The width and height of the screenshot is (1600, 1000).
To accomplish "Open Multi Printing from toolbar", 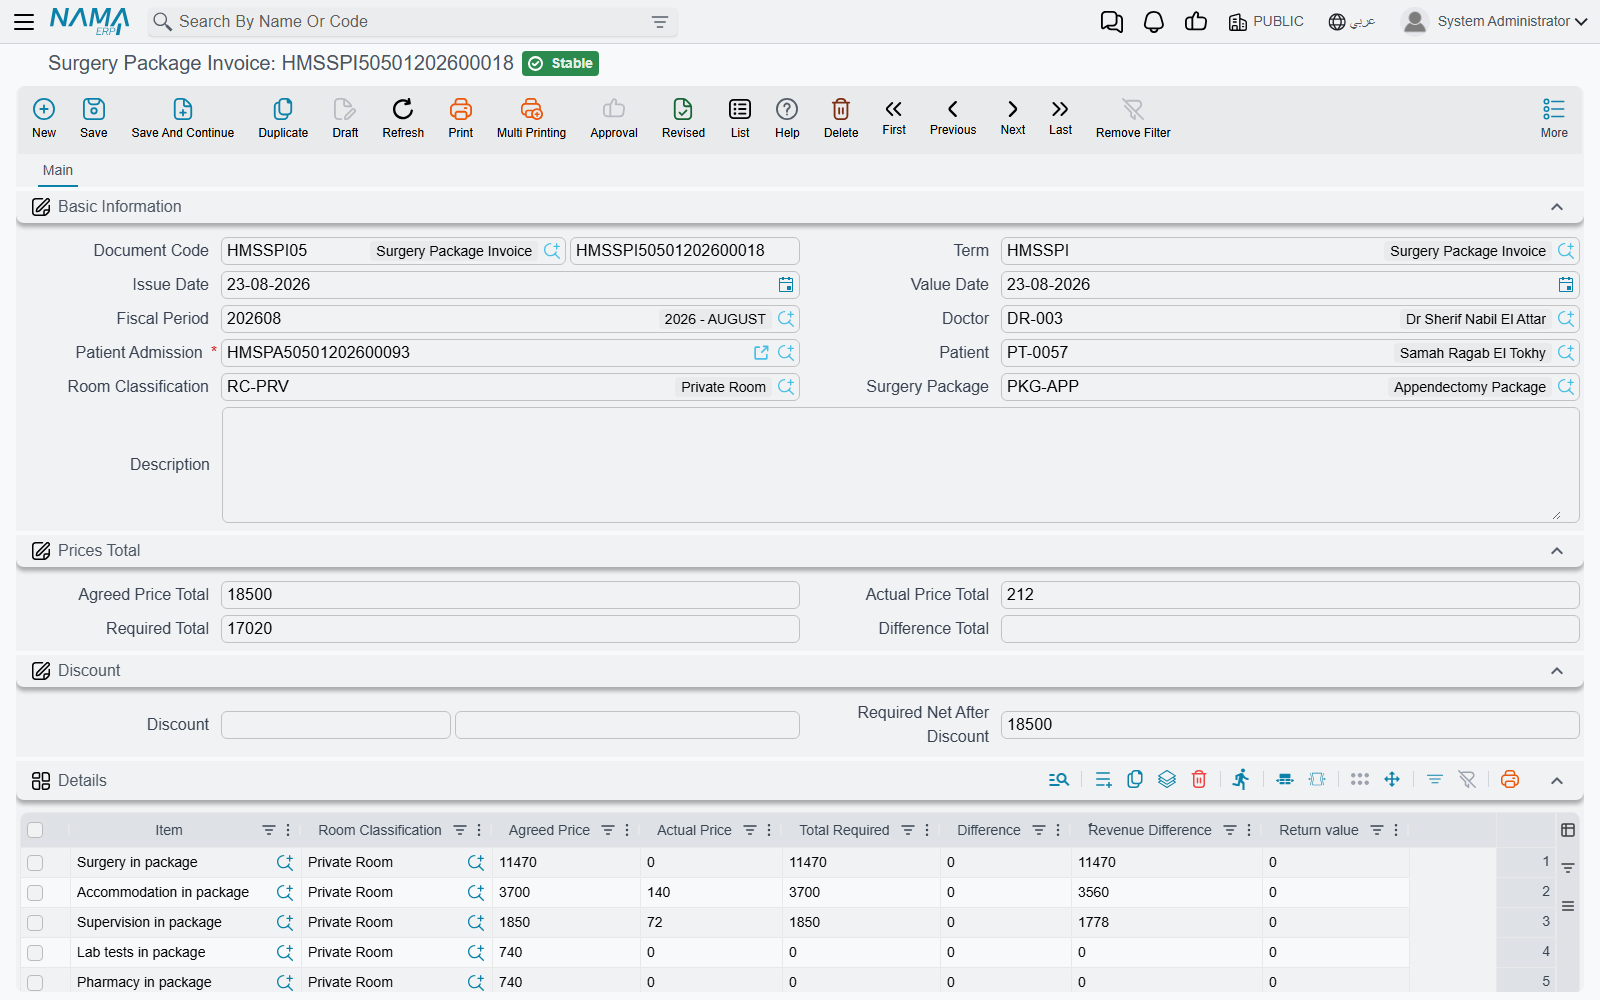I will (x=531, y=109).
